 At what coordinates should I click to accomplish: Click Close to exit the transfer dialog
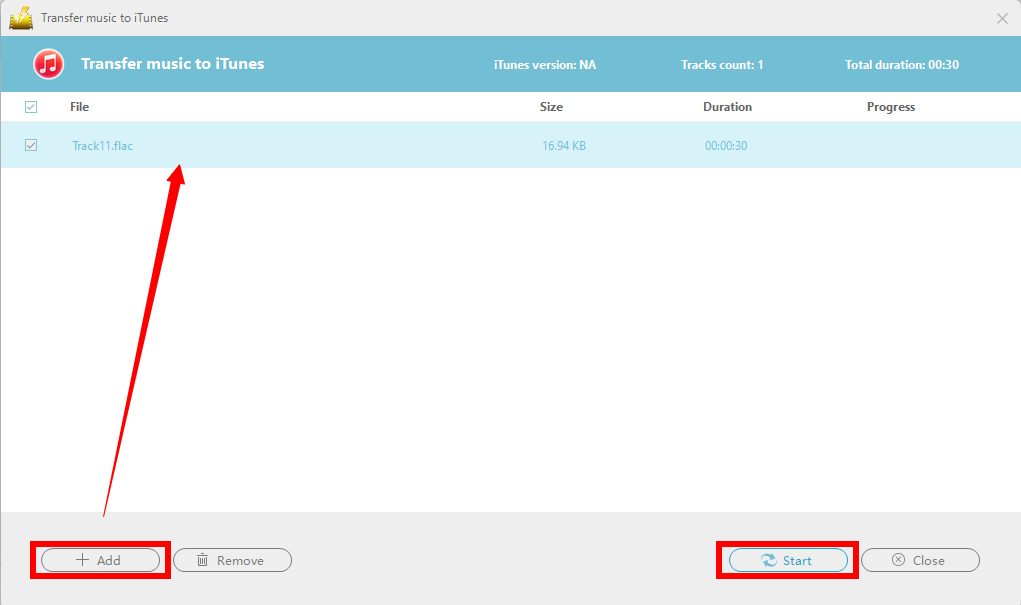tap(919, 560)
